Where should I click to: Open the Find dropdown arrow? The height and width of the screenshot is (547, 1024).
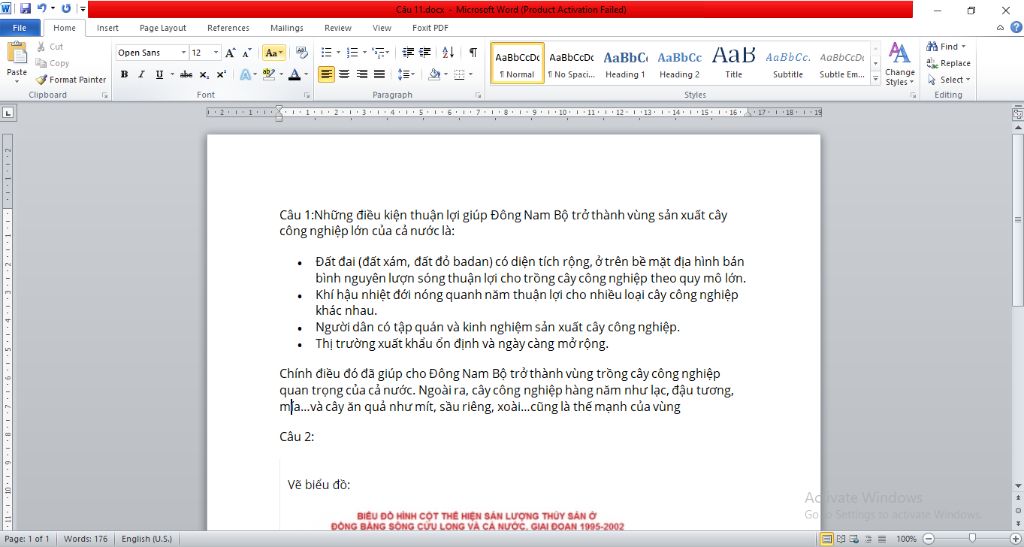(x=963, y=47)
